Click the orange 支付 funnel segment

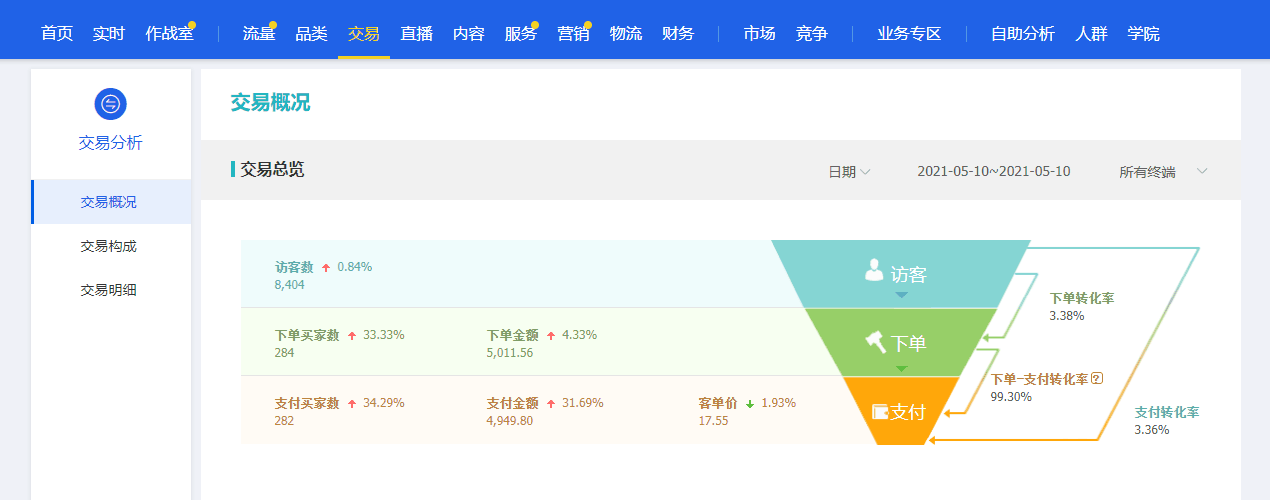coord(901,411)
